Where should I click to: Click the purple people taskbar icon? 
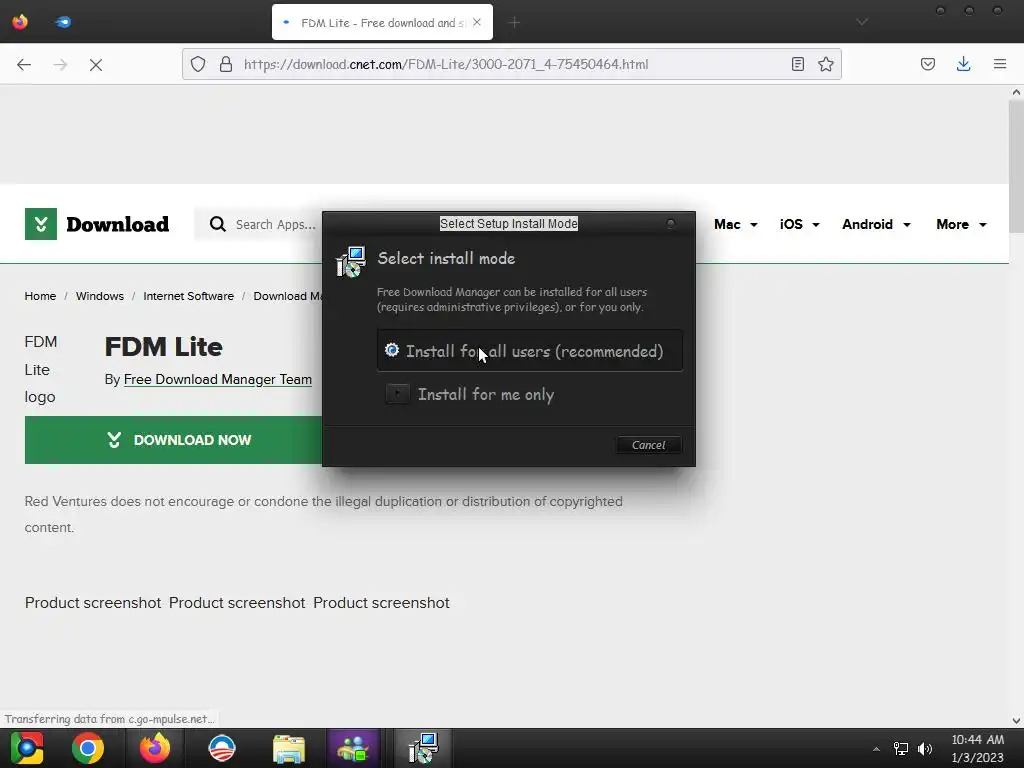tap(353, 748)
